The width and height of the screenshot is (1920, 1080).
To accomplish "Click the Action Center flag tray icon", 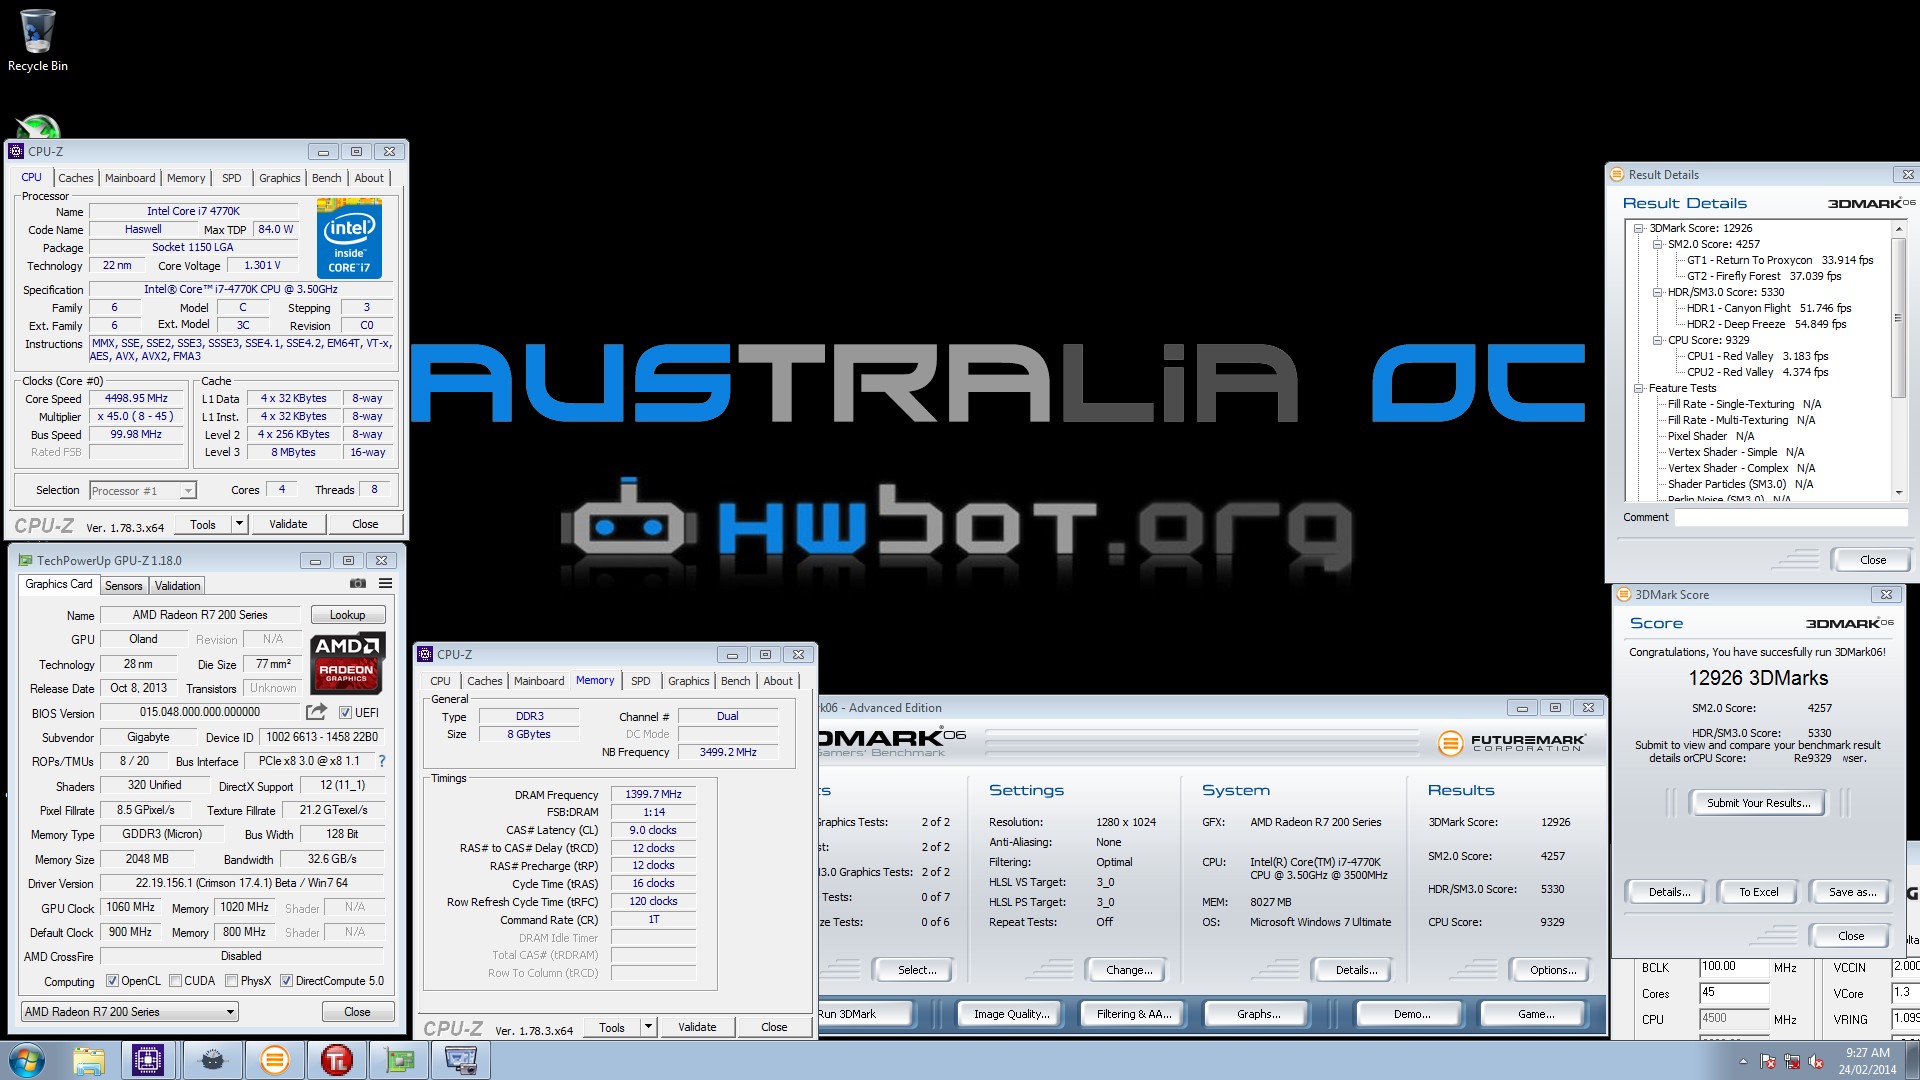I will pos(1768,1061).
